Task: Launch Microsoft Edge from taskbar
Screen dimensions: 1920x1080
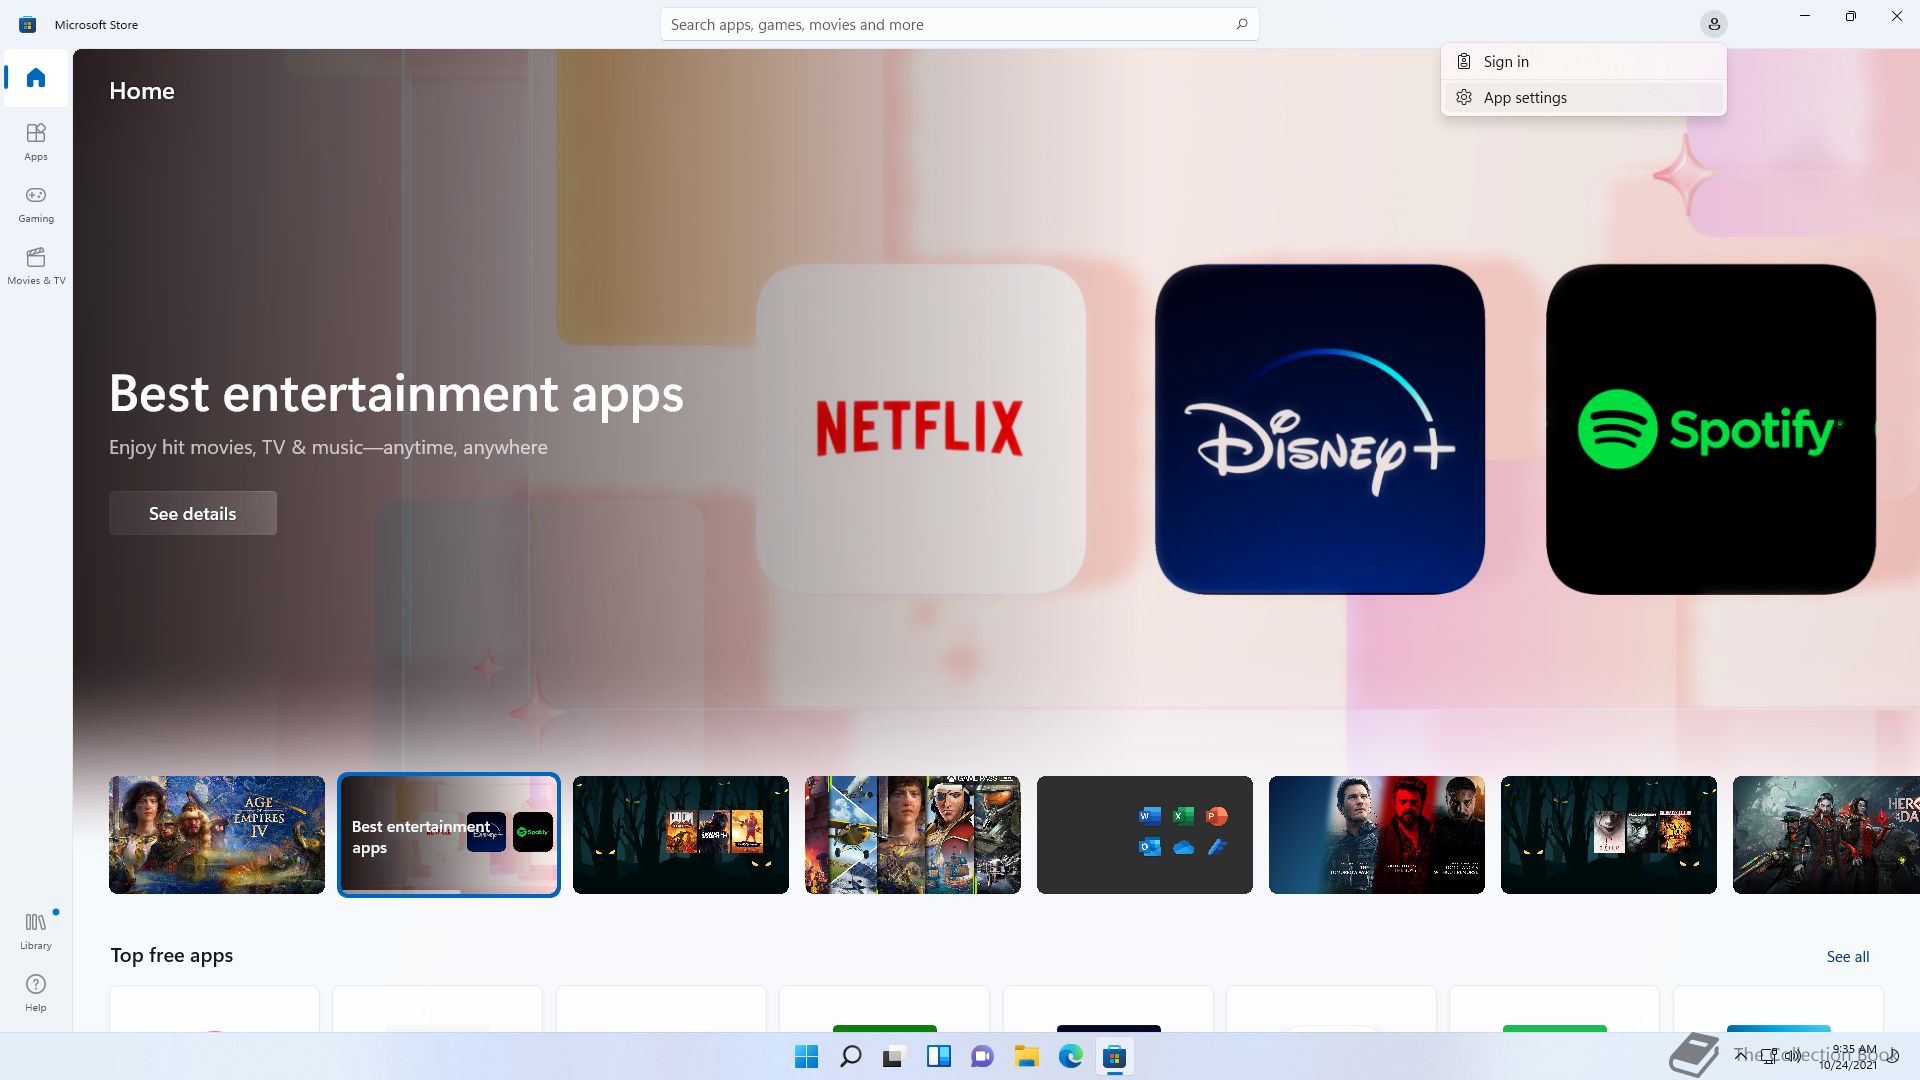Action: (1070, 1056)
